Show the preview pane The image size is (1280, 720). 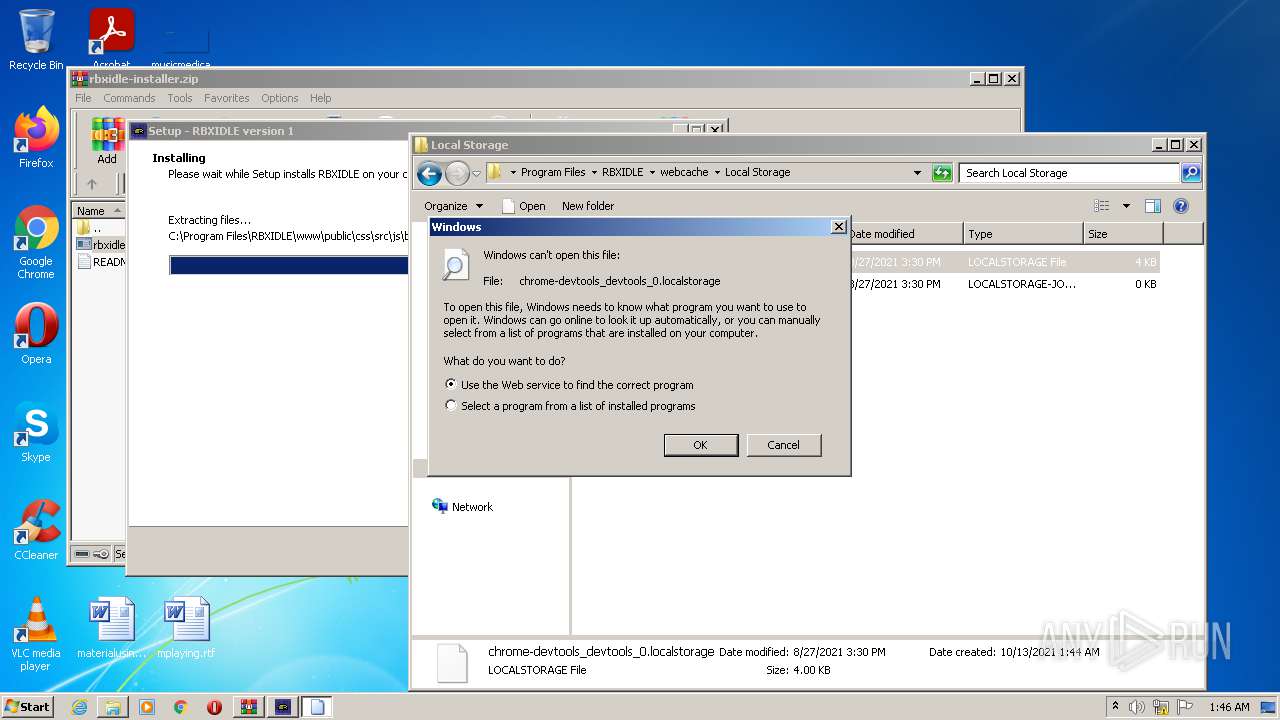pos(1152,206)
